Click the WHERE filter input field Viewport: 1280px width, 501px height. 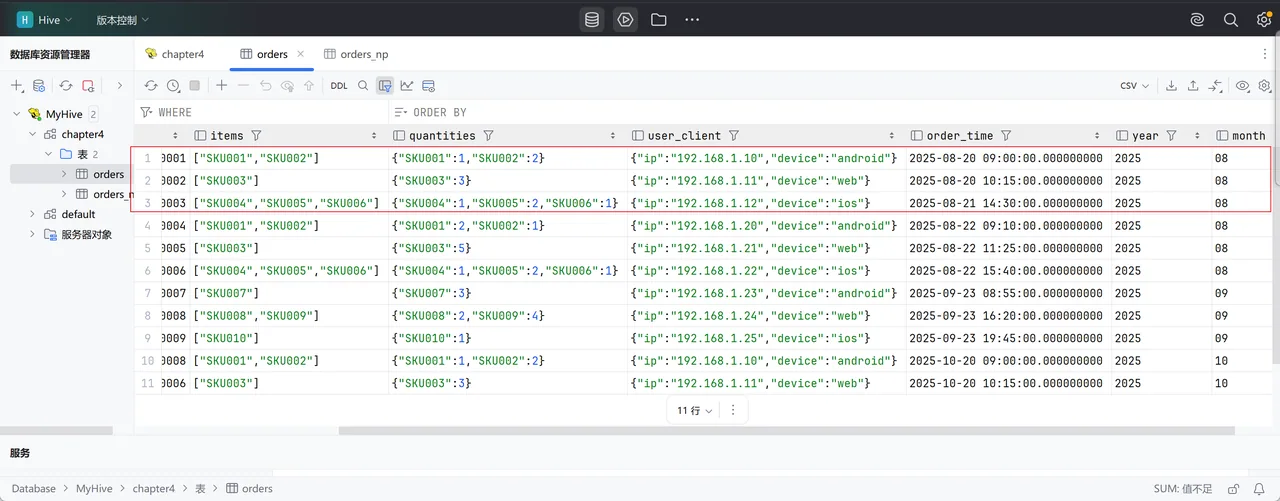pos(260,112)
